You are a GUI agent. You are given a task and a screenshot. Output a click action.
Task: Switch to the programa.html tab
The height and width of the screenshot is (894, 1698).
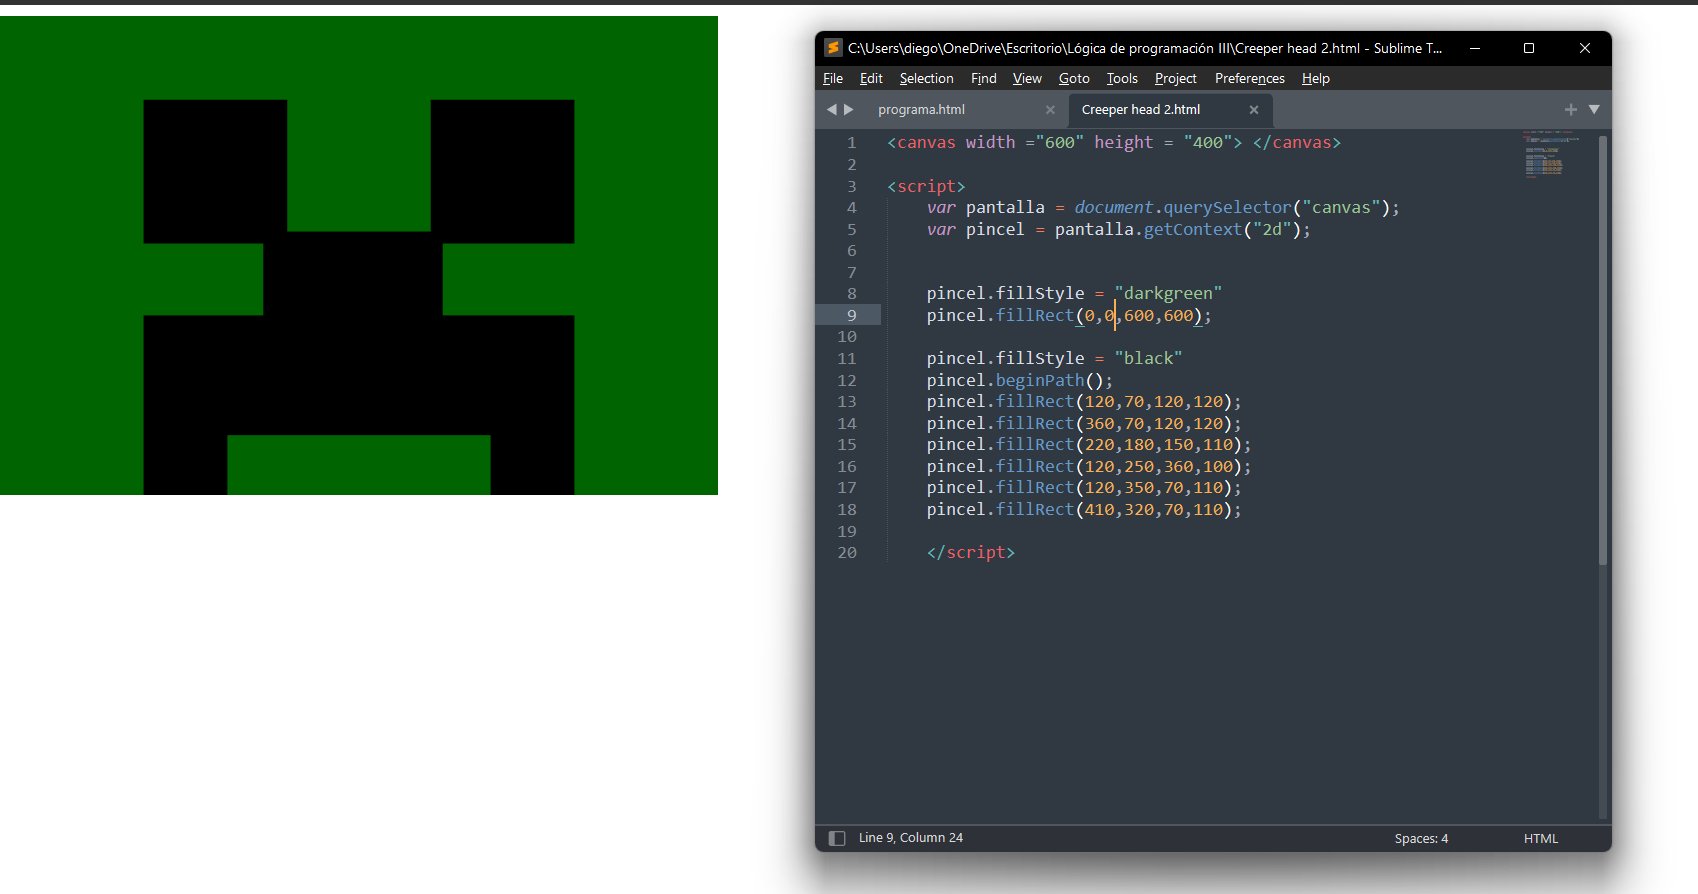coord(921,110)
